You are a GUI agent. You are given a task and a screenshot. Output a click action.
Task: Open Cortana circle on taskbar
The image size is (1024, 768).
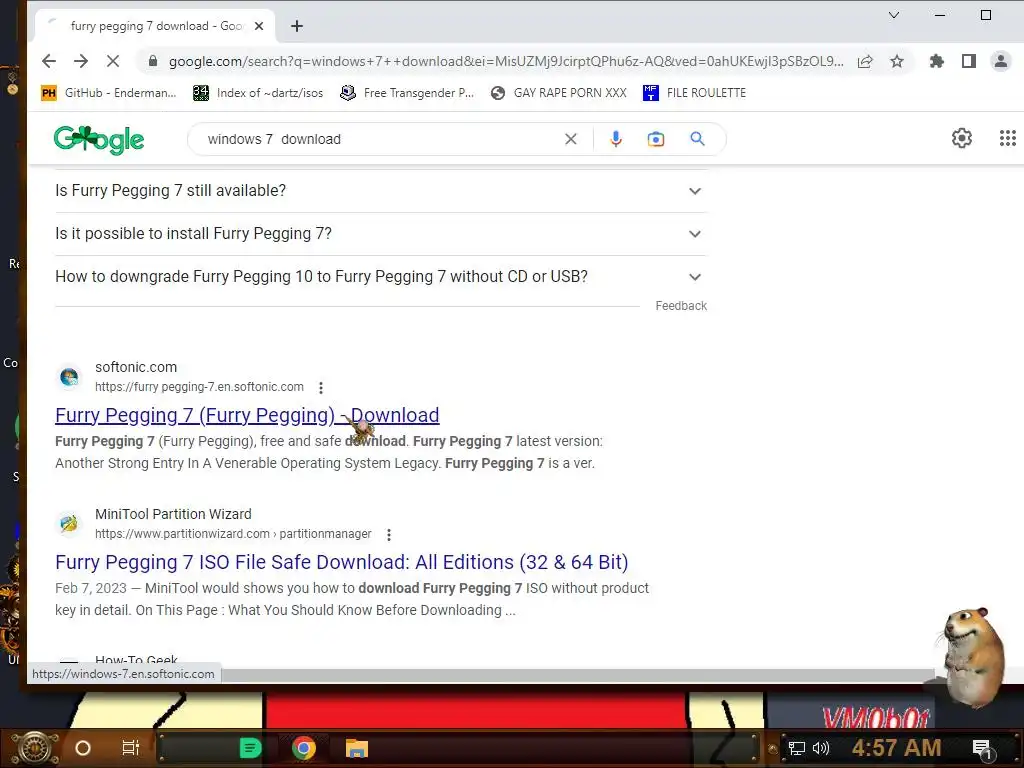point(83,748)
